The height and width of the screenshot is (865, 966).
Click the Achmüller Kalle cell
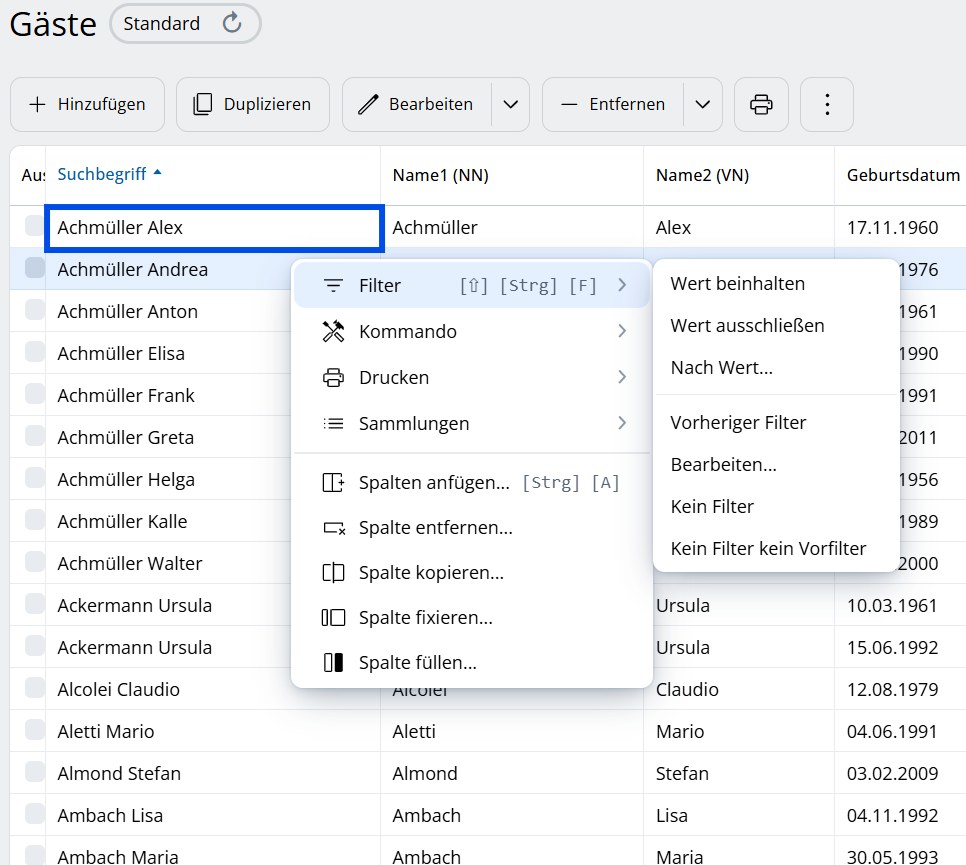[168, 522]
